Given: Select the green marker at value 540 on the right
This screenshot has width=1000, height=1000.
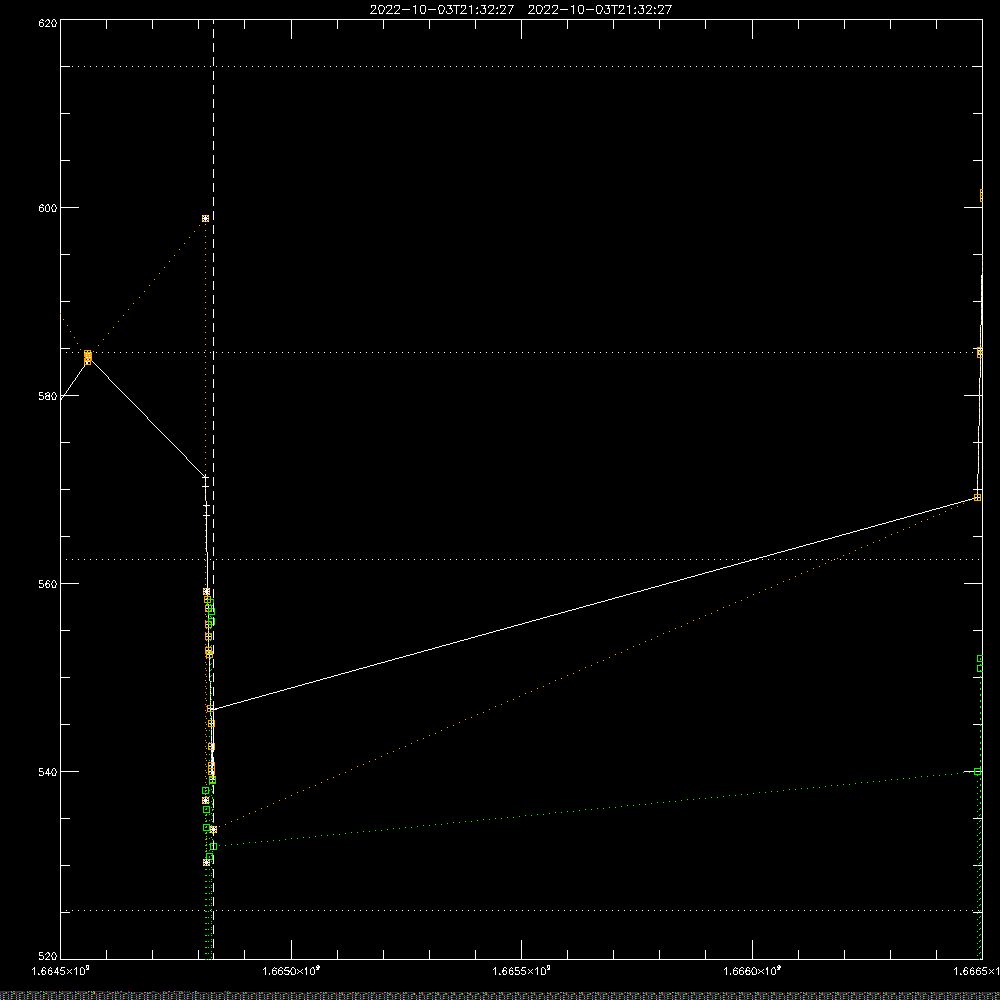Looking at the screenshot, I should 977,772.
